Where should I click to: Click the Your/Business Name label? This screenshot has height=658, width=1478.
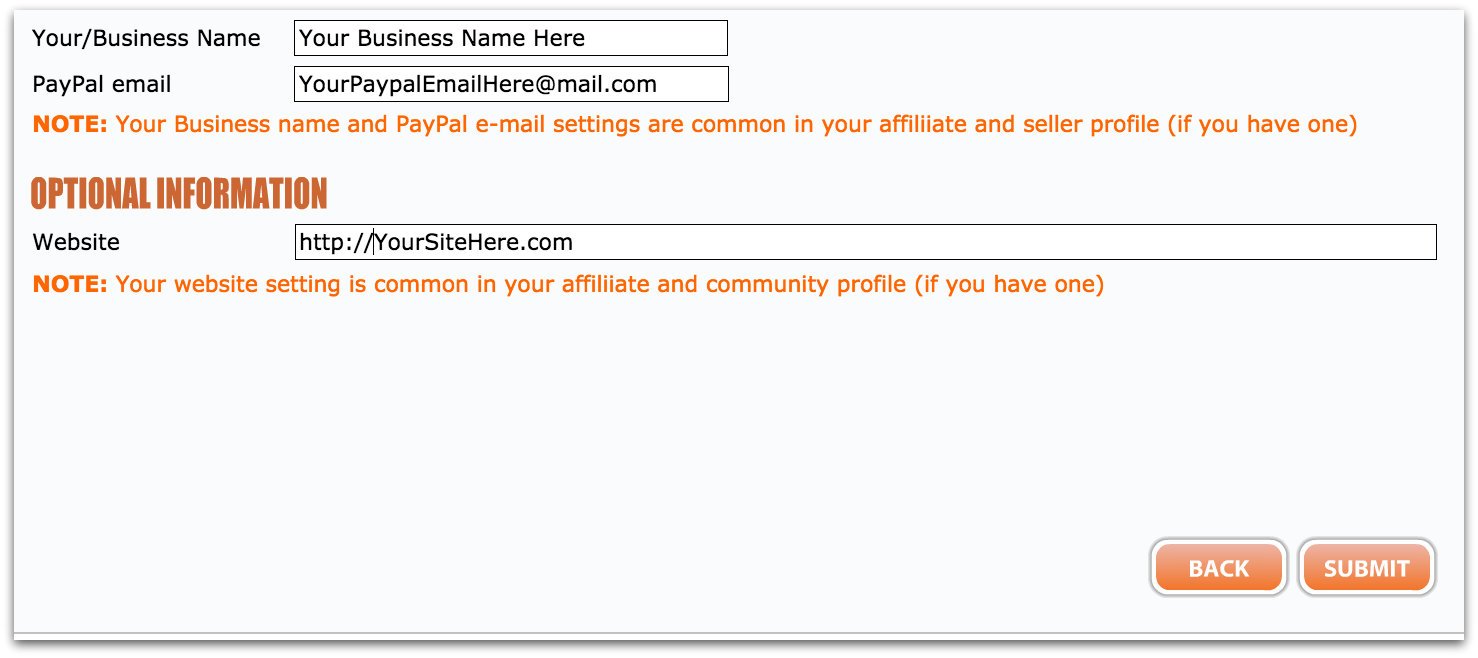coord(146,38)
